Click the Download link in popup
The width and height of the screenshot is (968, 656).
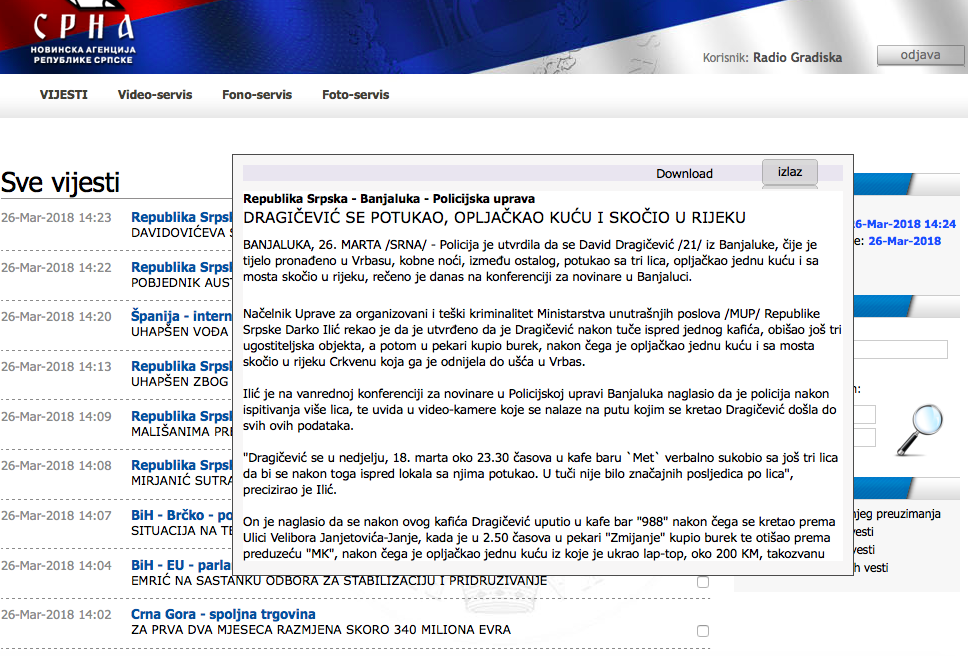click(x=684, y=174)
